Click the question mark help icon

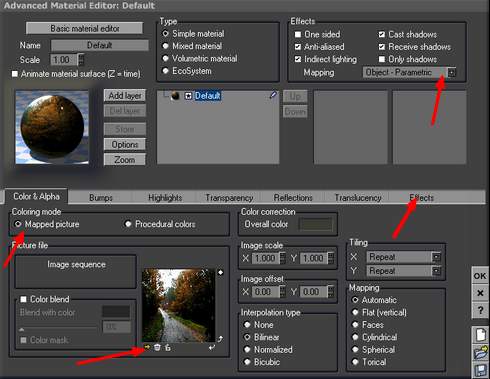tap(480, 310)
